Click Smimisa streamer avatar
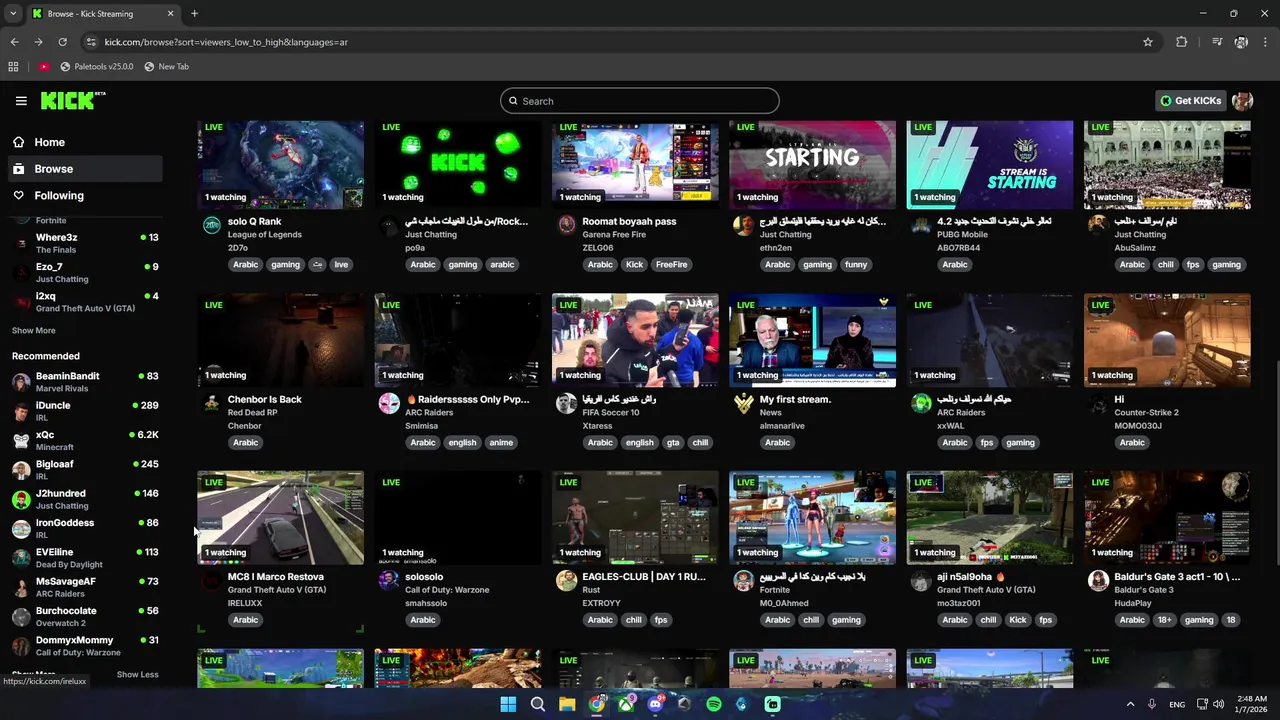The width and height of the screenshot is (1280, 720). click(389, 403)
